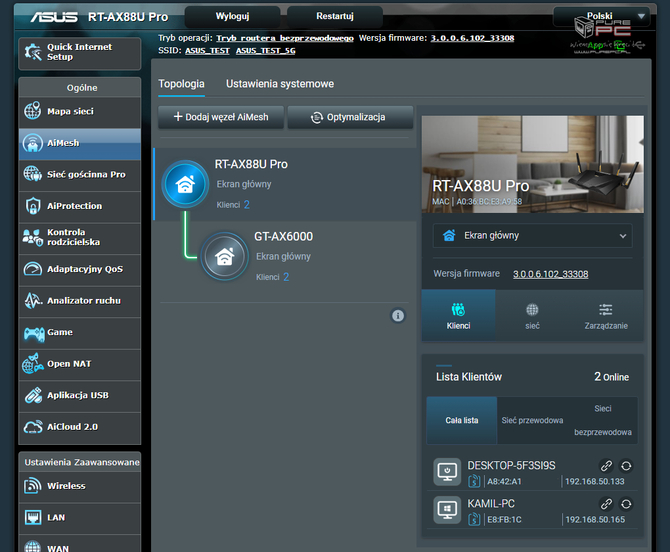The image size is (670, 552).
Task: Select the Sieci bezprzewodowa filter
Action: point(603,420)
